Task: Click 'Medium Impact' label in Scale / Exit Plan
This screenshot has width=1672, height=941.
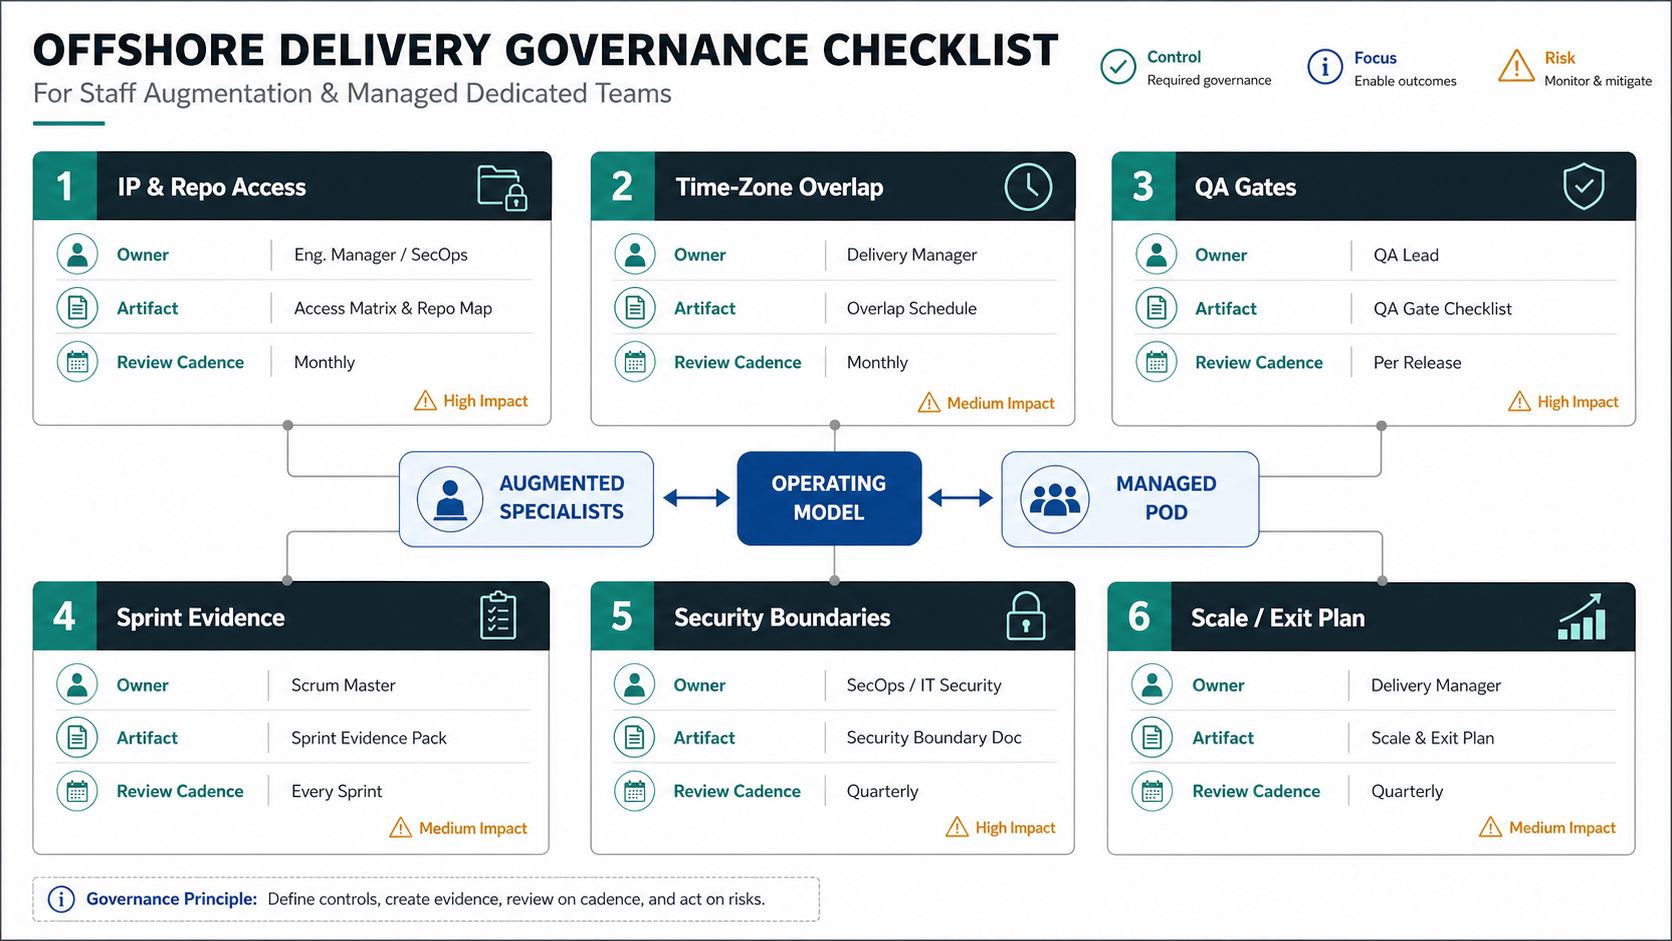Action: coord(1562,828)
